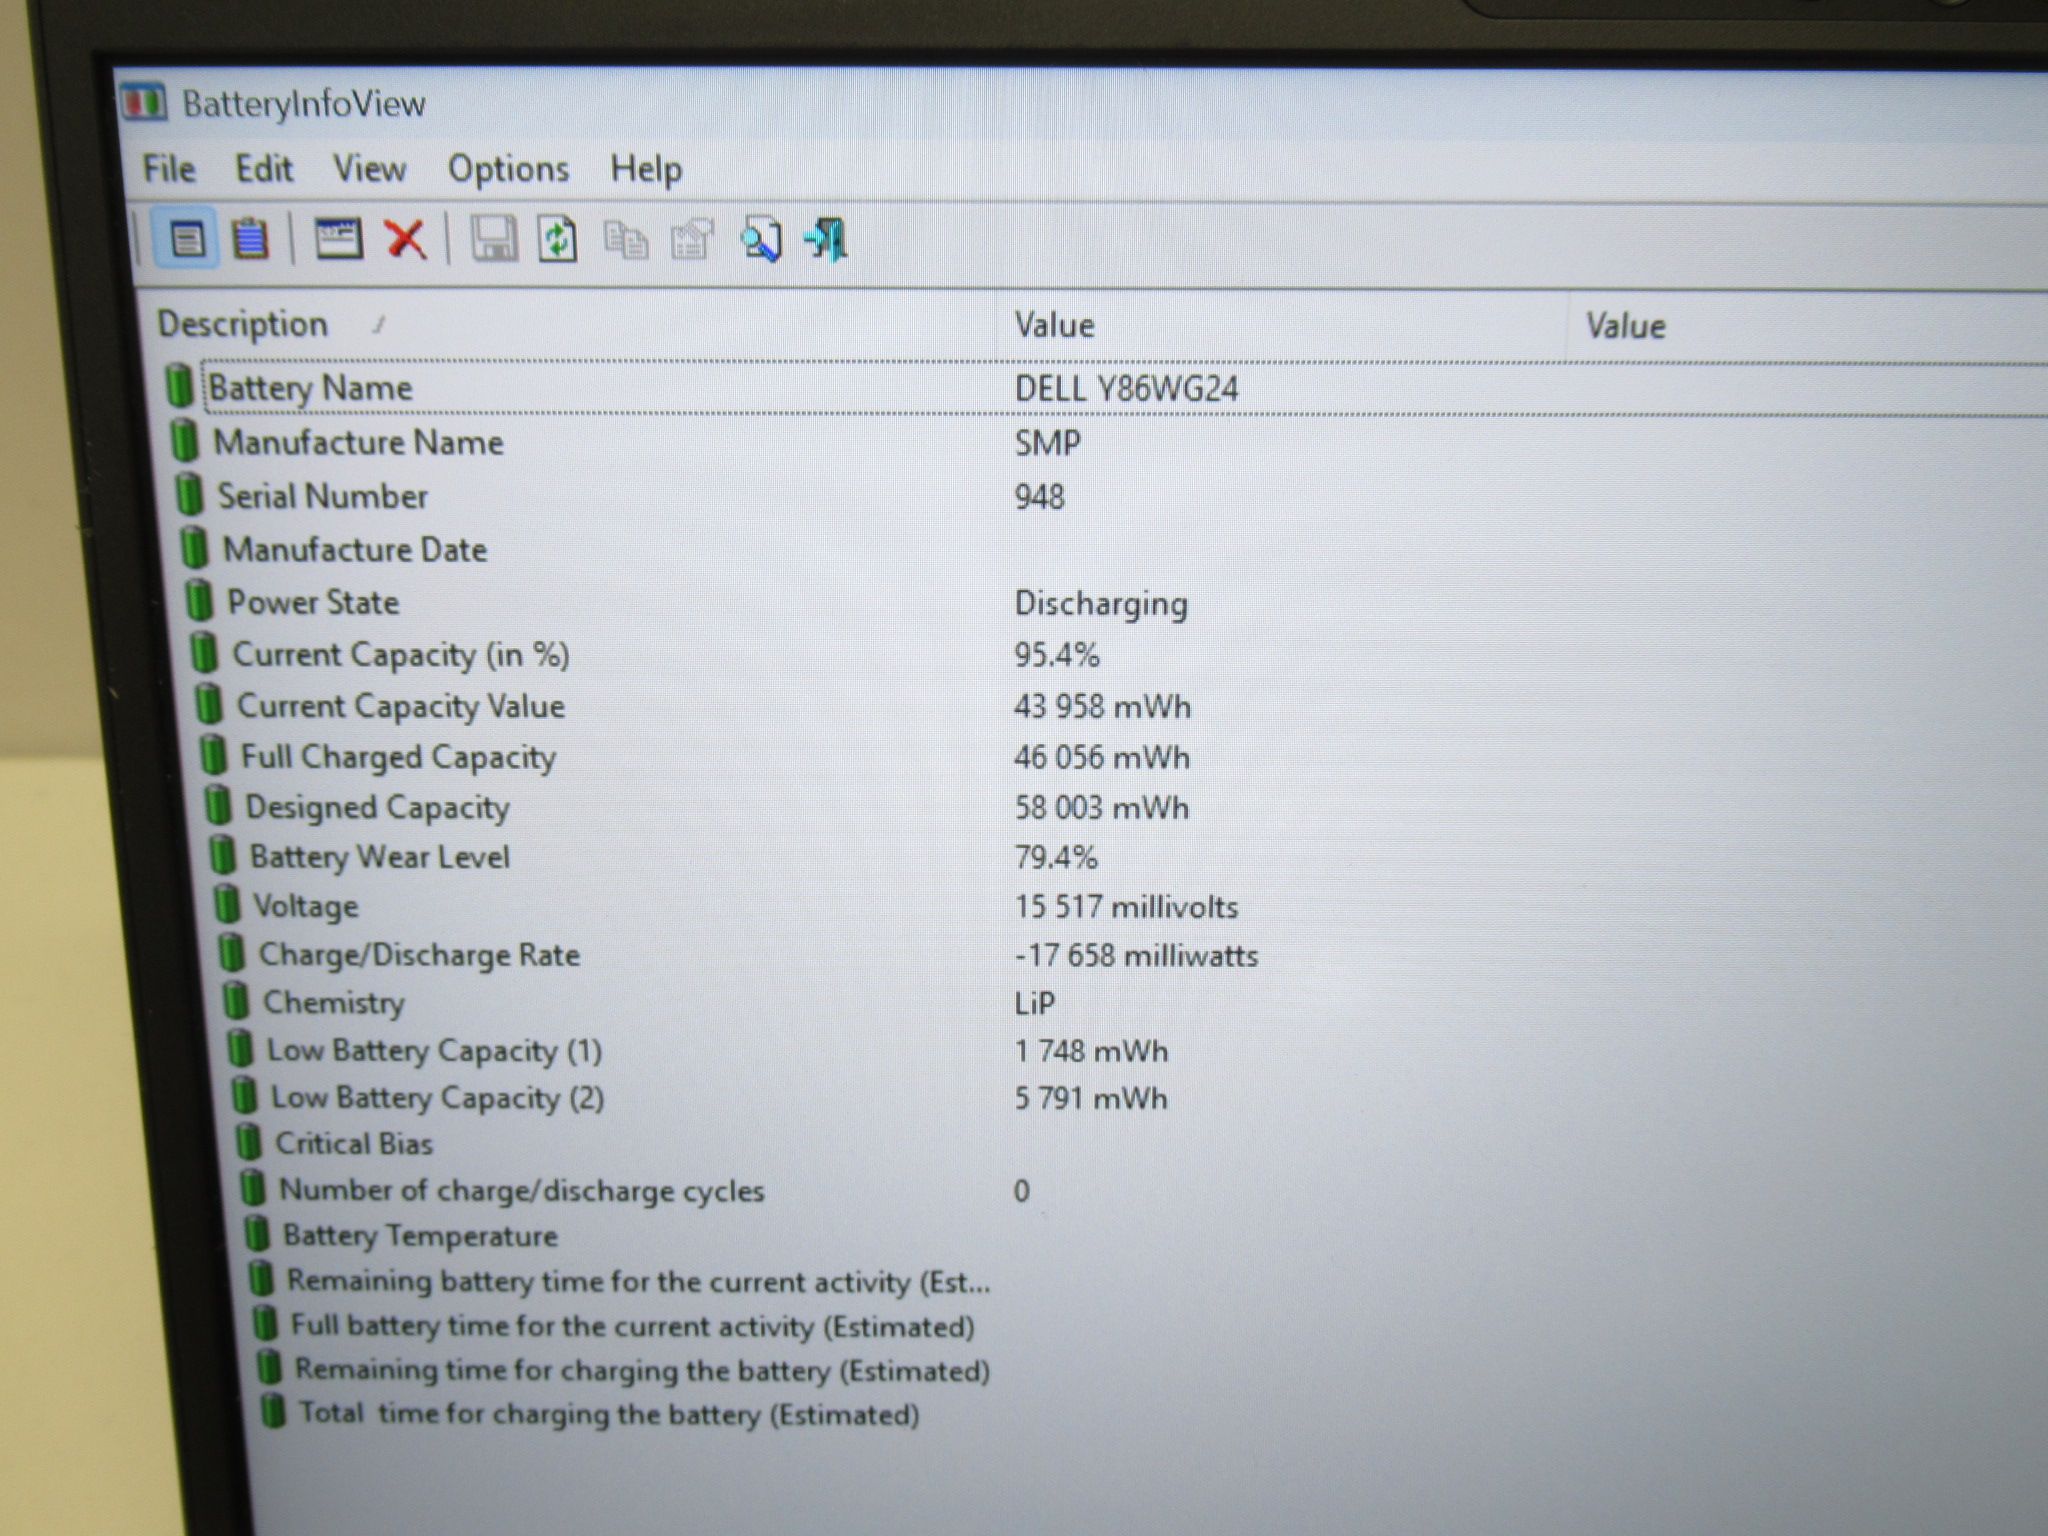Click the 46 056 mWh value
This screenshot has height=1536, width=2048.
(x=1101, y=757)
